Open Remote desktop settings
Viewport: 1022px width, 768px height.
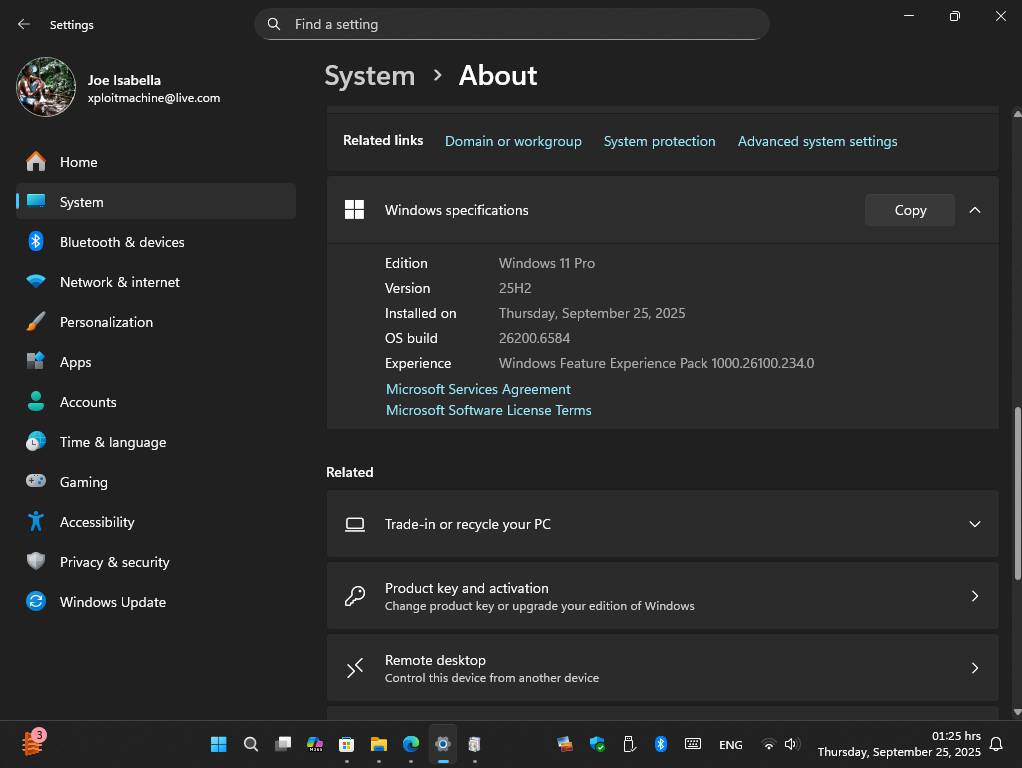point(663,667)
